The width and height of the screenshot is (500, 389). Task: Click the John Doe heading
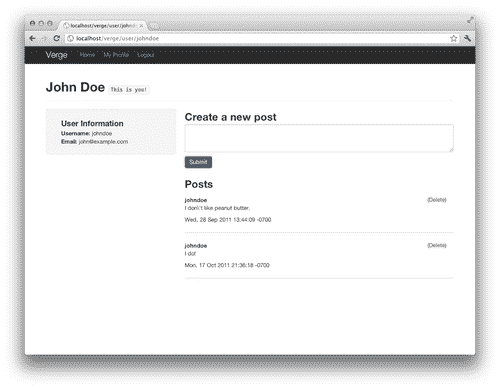click(75, 87)
